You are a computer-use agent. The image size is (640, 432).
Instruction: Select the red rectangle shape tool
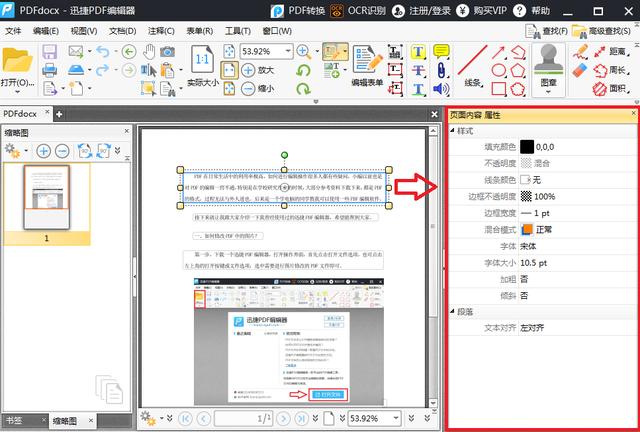pyautogui.click(x=499, y=89)
